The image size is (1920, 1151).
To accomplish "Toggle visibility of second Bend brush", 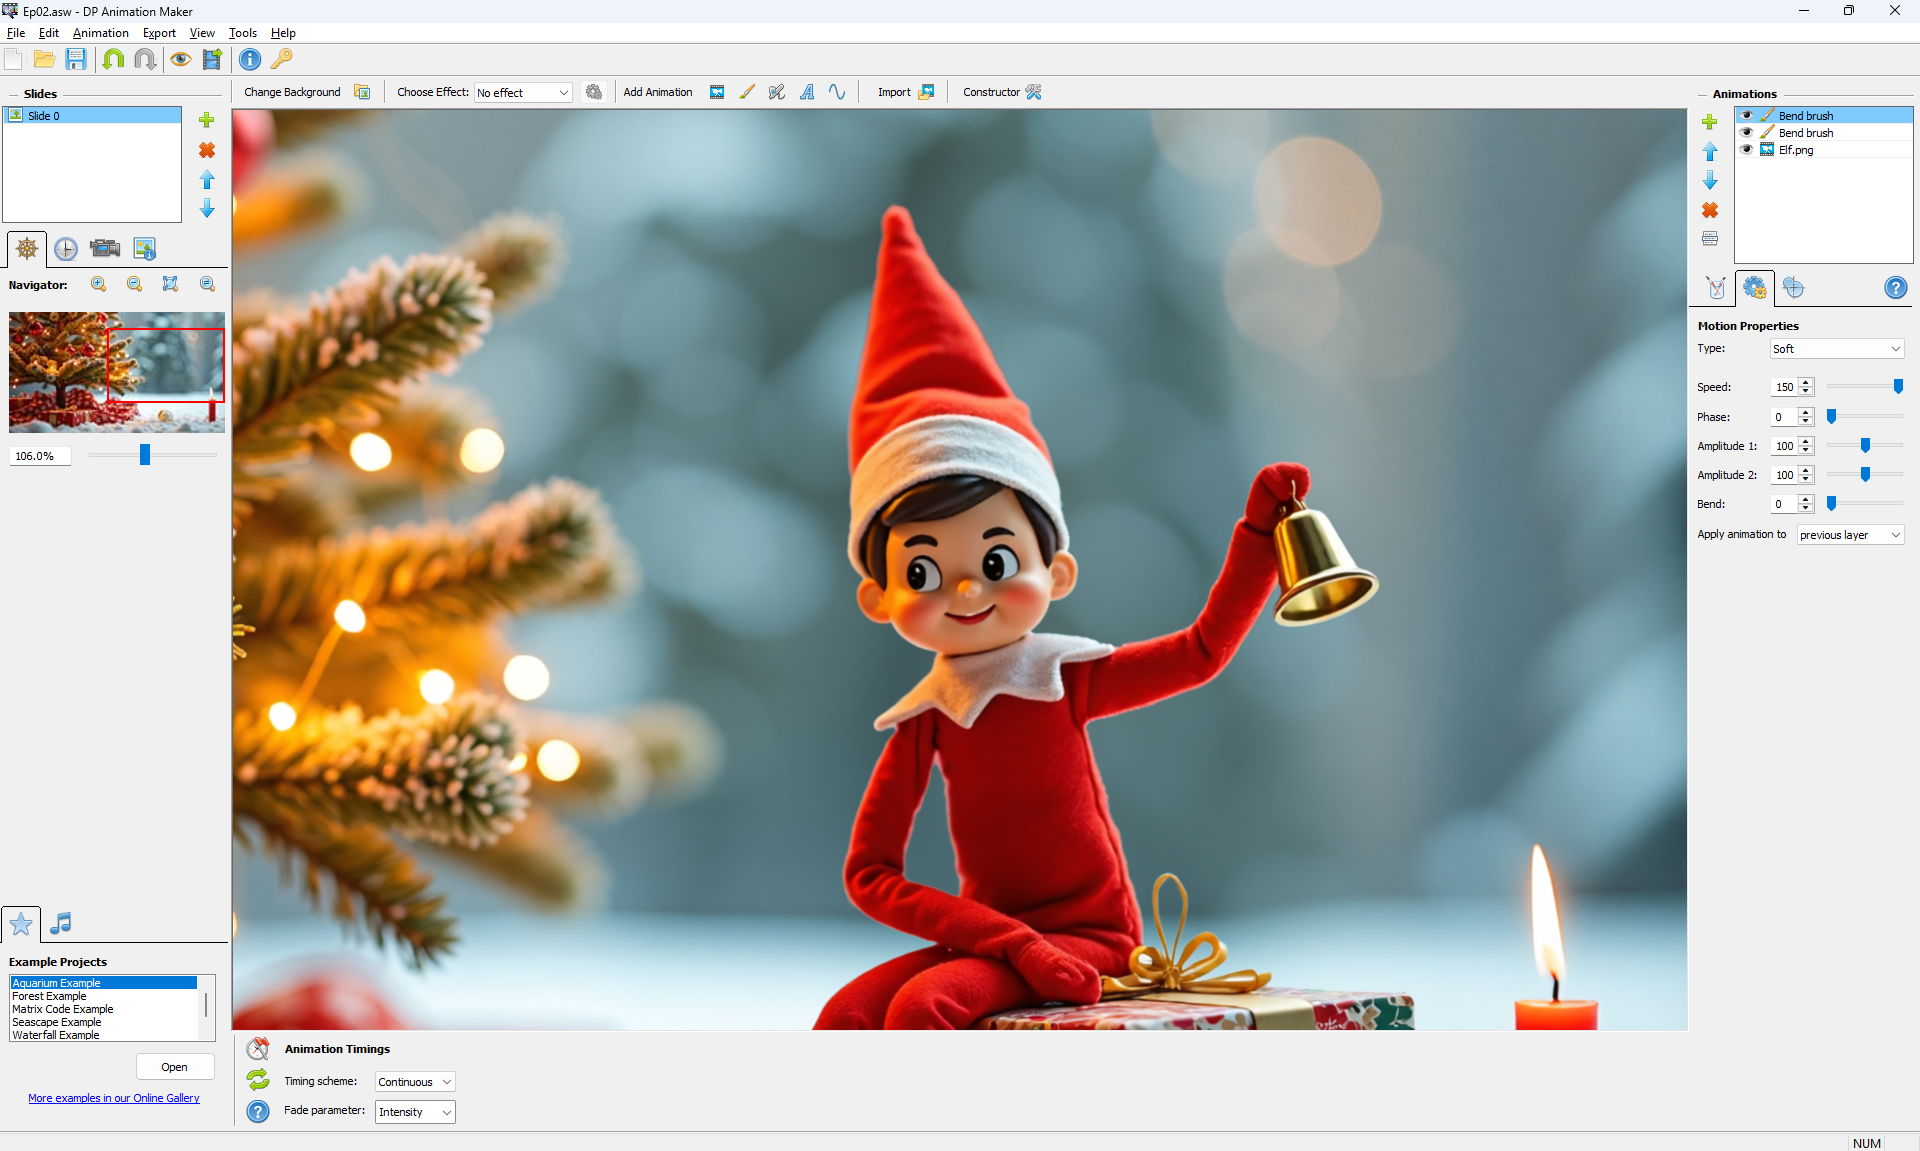I will [1747, 133].
